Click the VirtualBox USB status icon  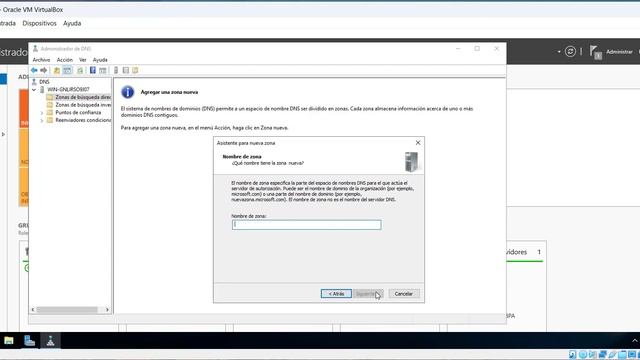[612, 355]
